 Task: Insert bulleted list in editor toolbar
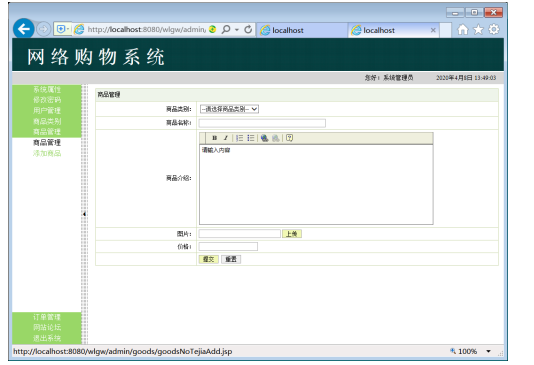tap(251, 138)
